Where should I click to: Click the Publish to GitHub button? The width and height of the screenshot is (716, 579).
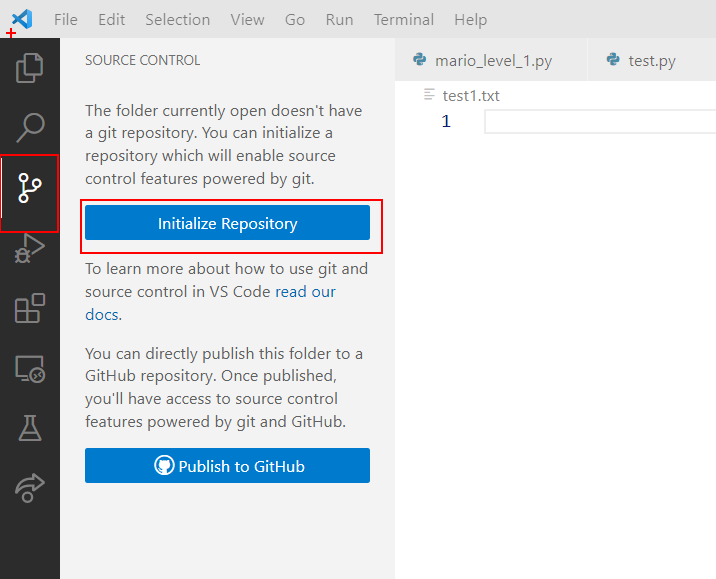tap(227, 465)
